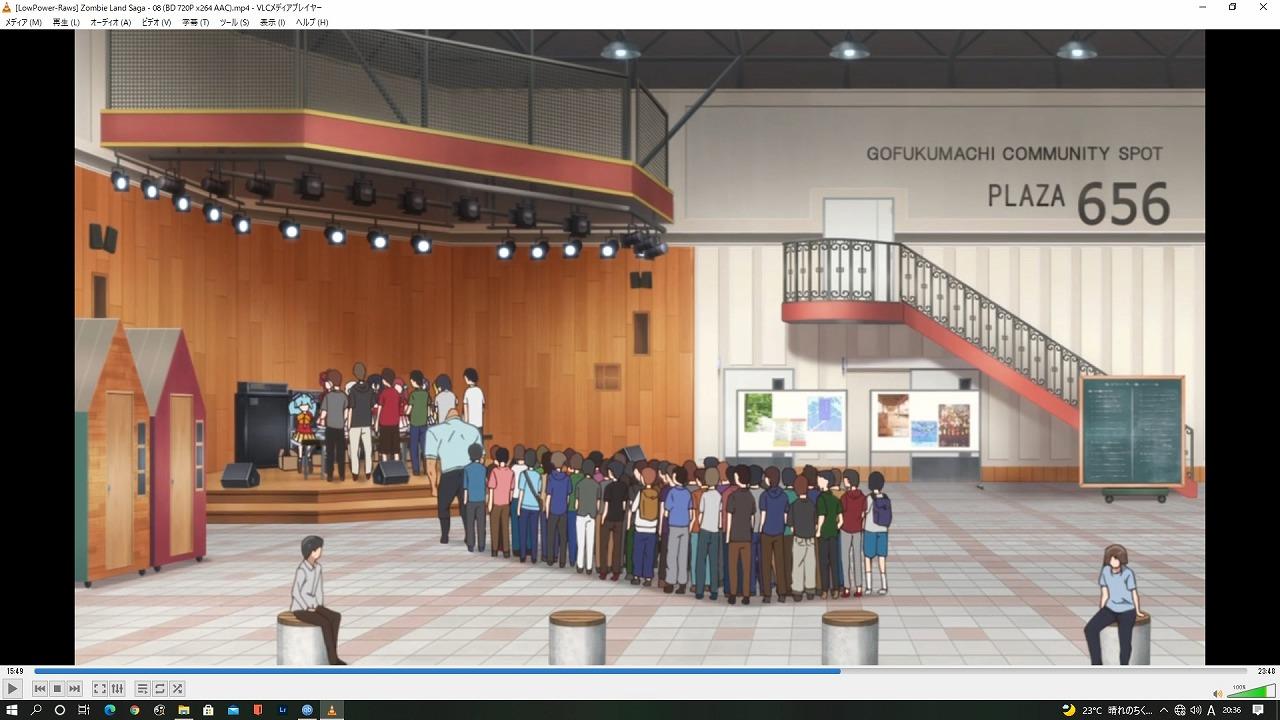Viewport: 1280px width, 720px height.
Task: Click the green volume slider
Action: [1250, 691]
